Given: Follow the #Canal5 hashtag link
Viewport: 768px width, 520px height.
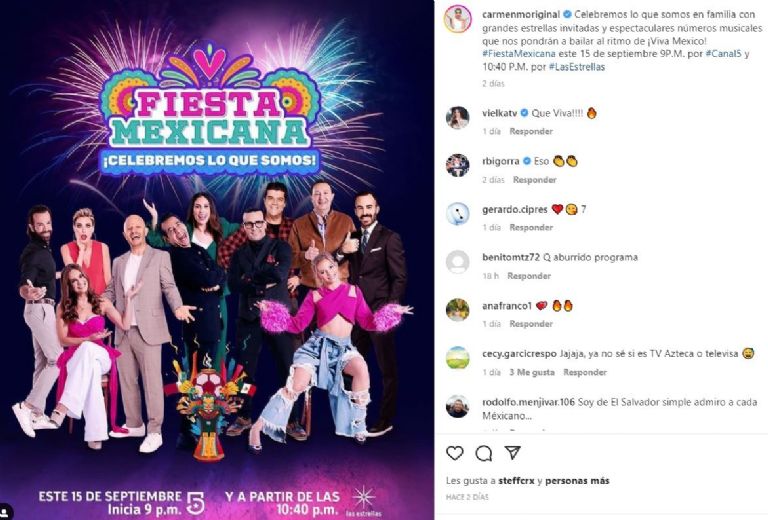Looking at the screenshot, I should pyautogui.click(x=723, y=54).
